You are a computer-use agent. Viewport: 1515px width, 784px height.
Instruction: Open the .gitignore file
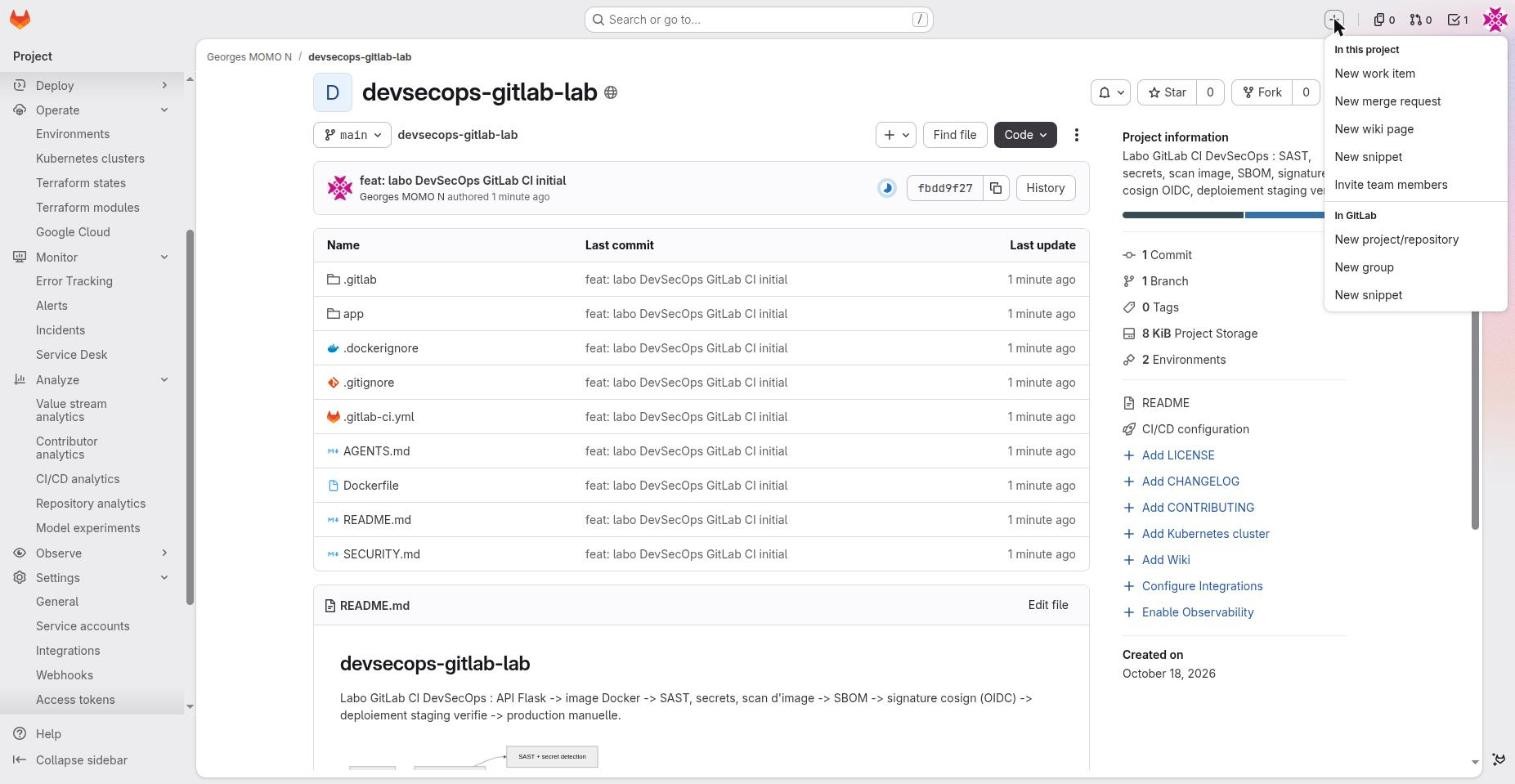pos(368,383)
